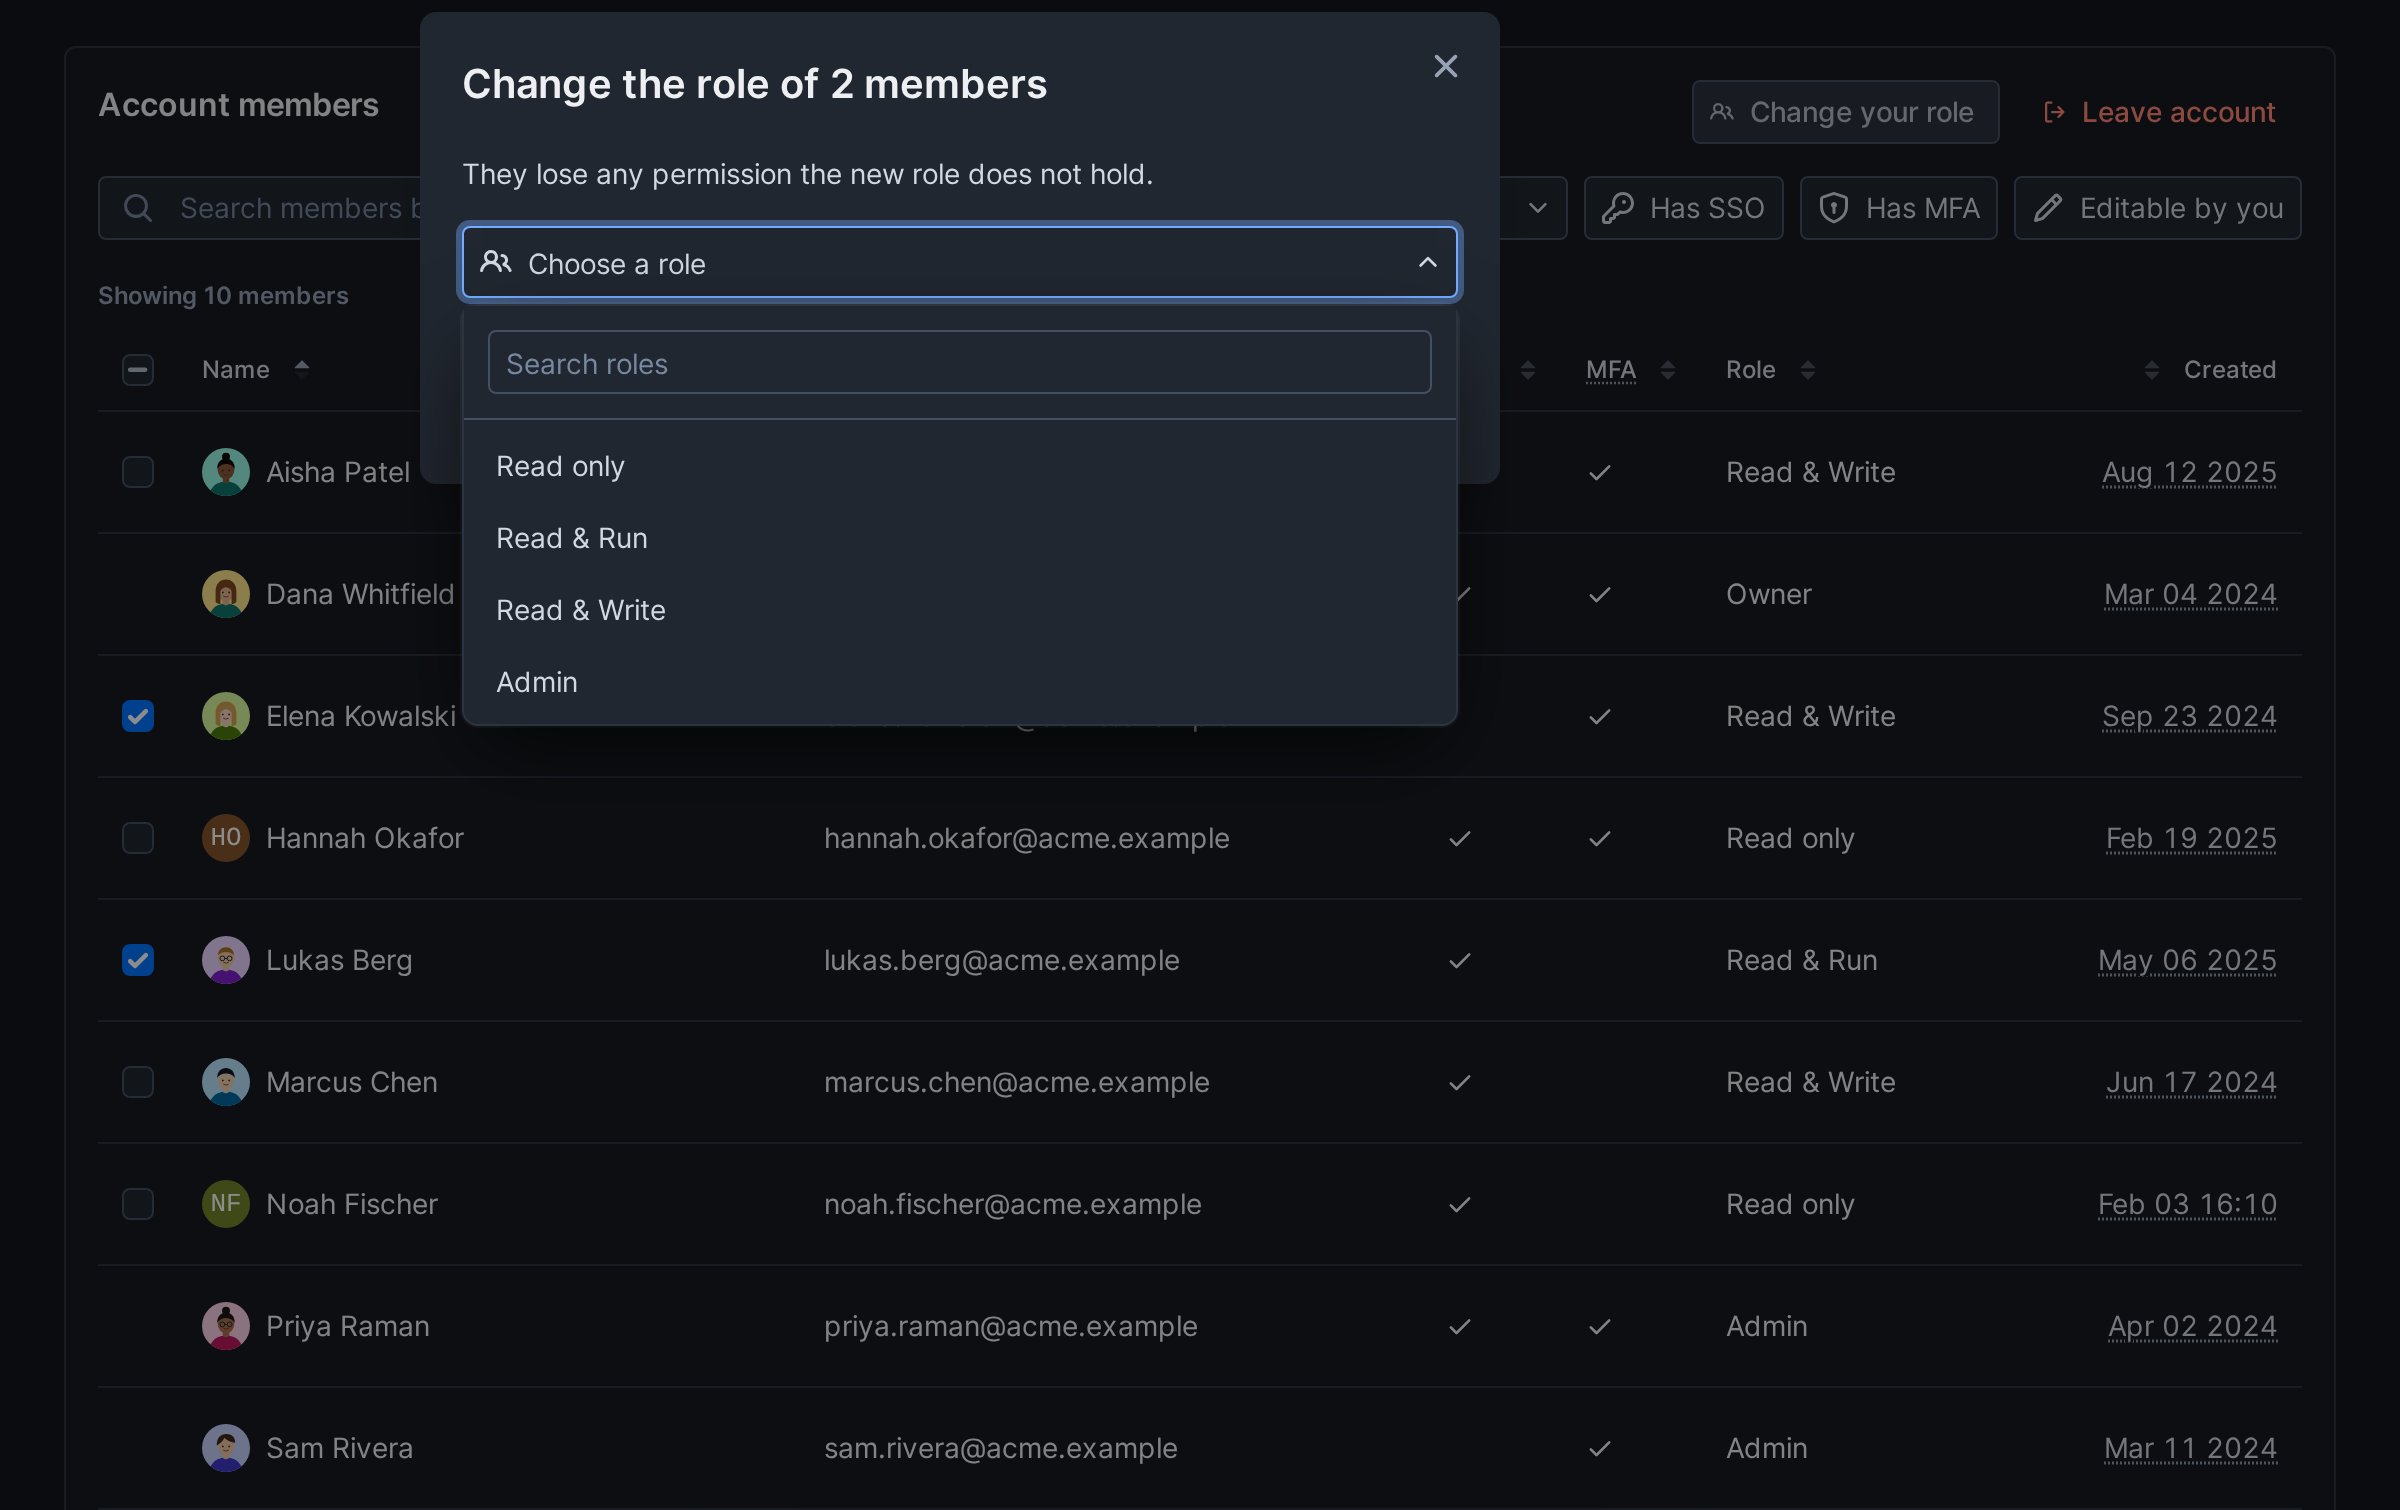
Task: Click marcus.chen@acme.example email
Action: [x=1016, y=1082]
